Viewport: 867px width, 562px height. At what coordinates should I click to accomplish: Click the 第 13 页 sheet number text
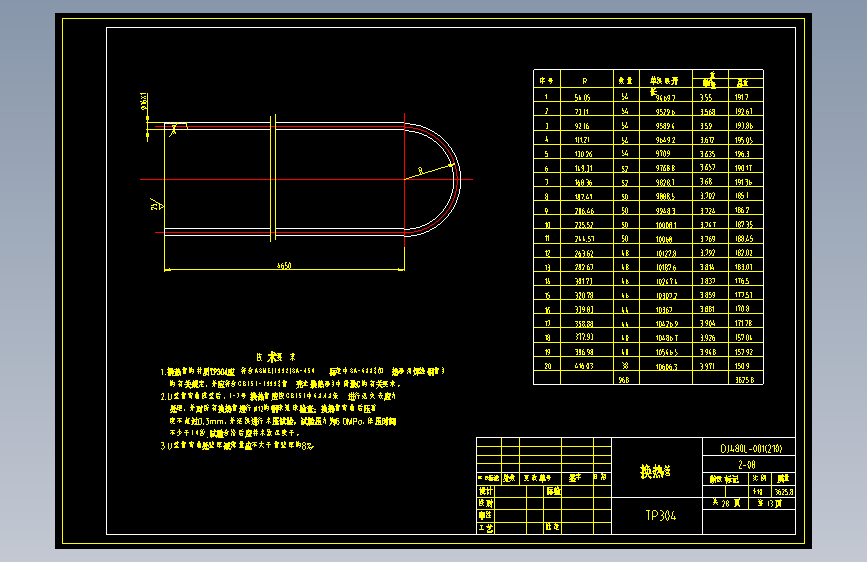coord(769,503)
